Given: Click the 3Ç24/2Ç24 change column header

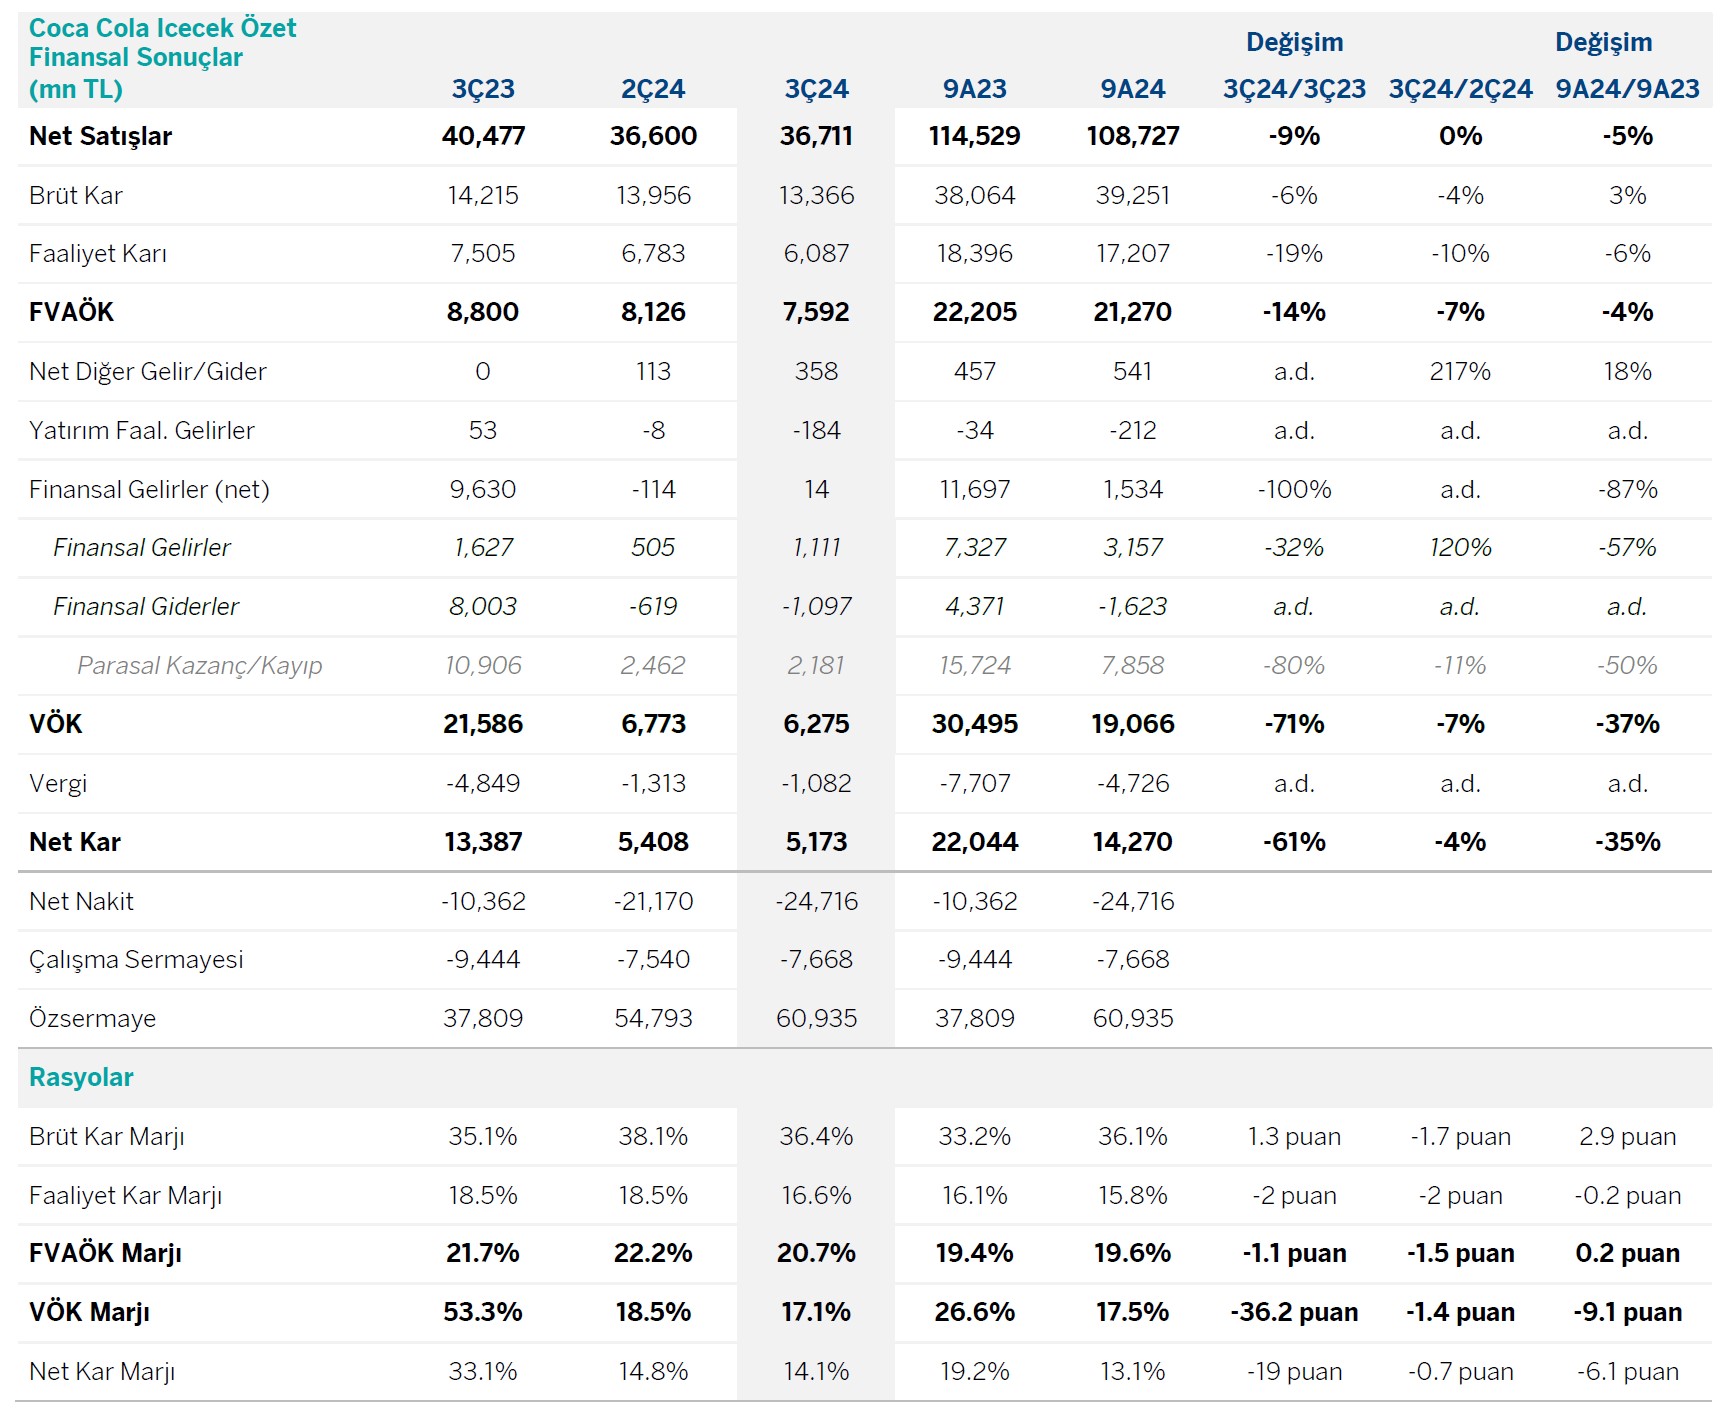Looking at the screenshot, I should (x=1460, y=89).
